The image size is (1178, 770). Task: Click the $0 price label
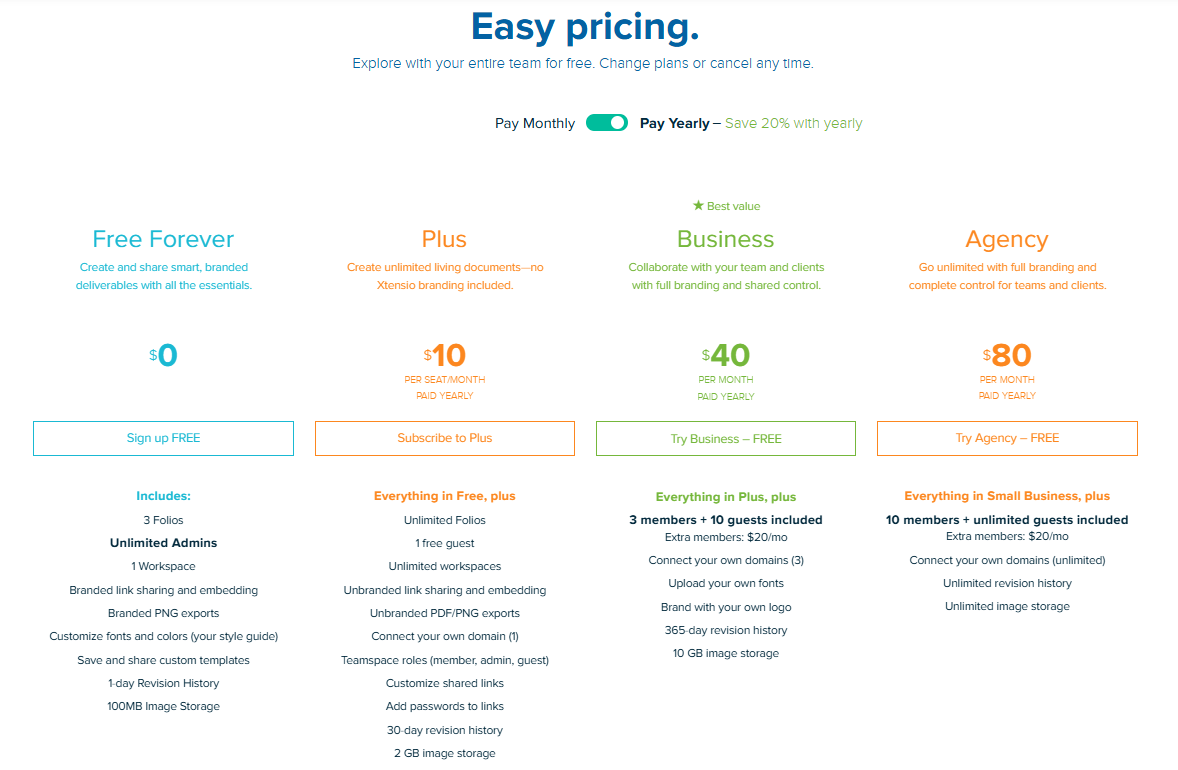[x=163, y=353]
